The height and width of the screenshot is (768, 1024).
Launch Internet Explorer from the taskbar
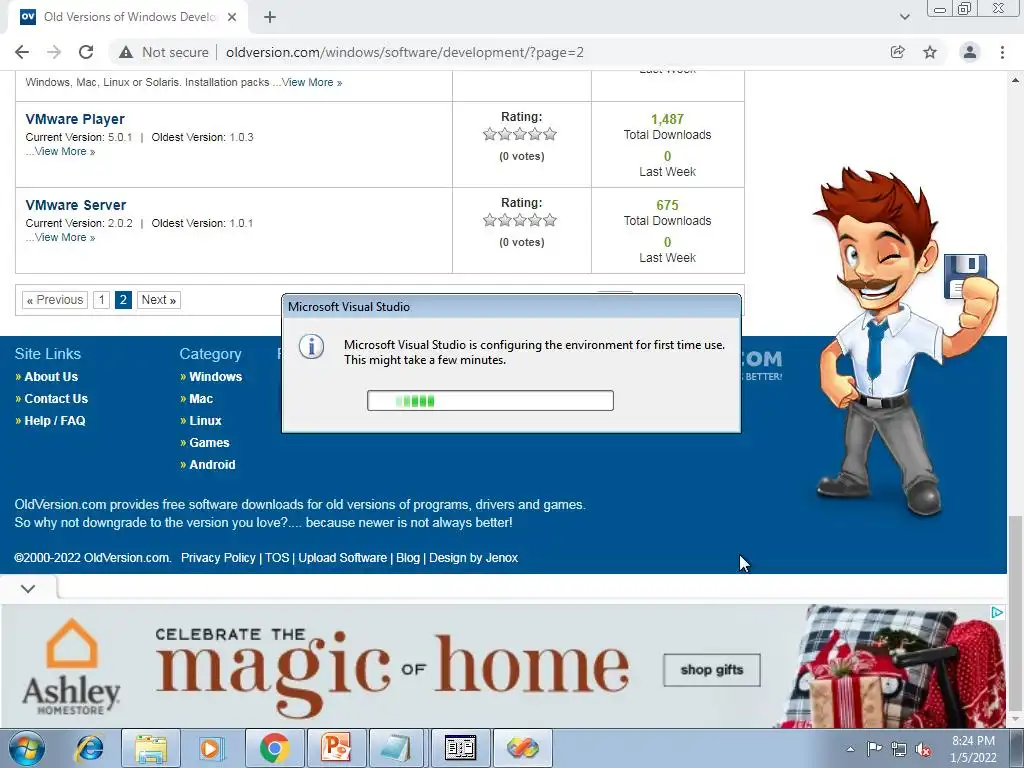[89, 748]
